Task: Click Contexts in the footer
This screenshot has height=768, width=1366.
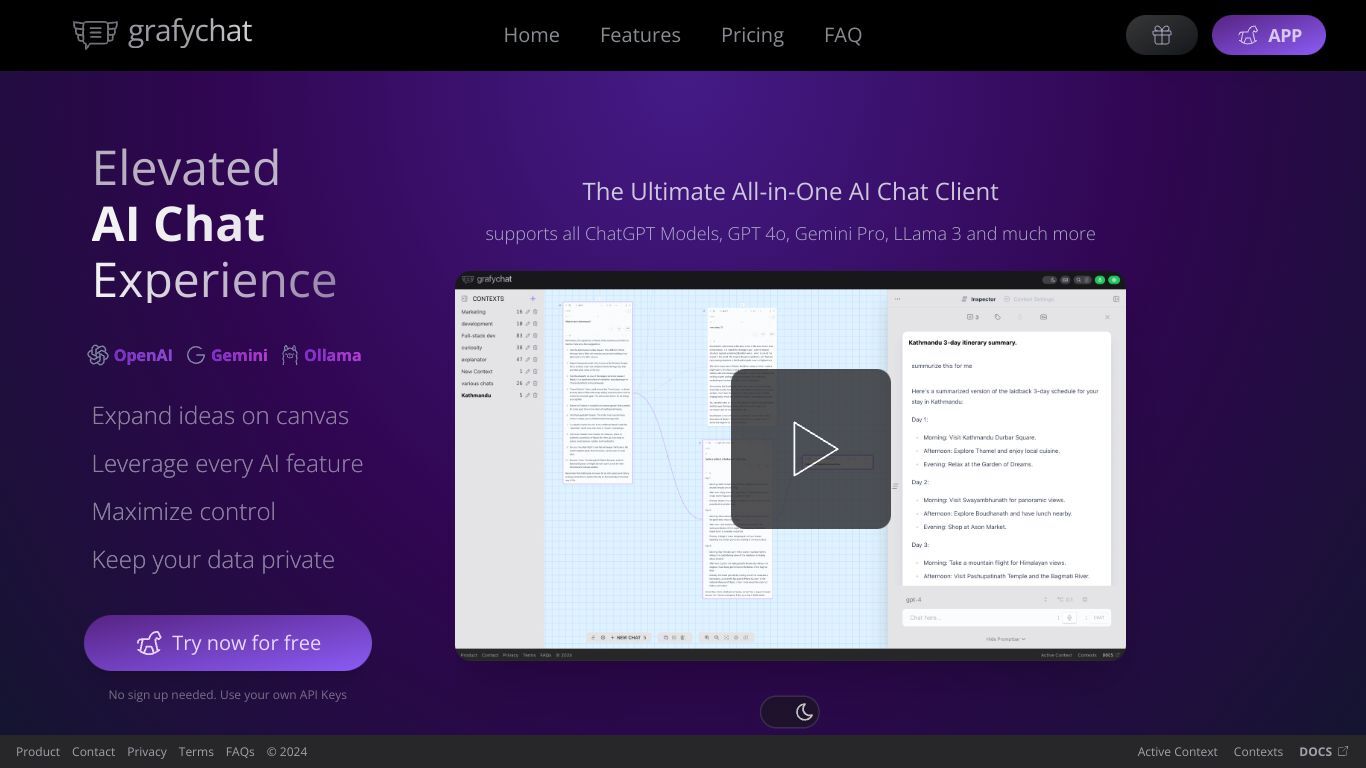Action: [1258, 752]
